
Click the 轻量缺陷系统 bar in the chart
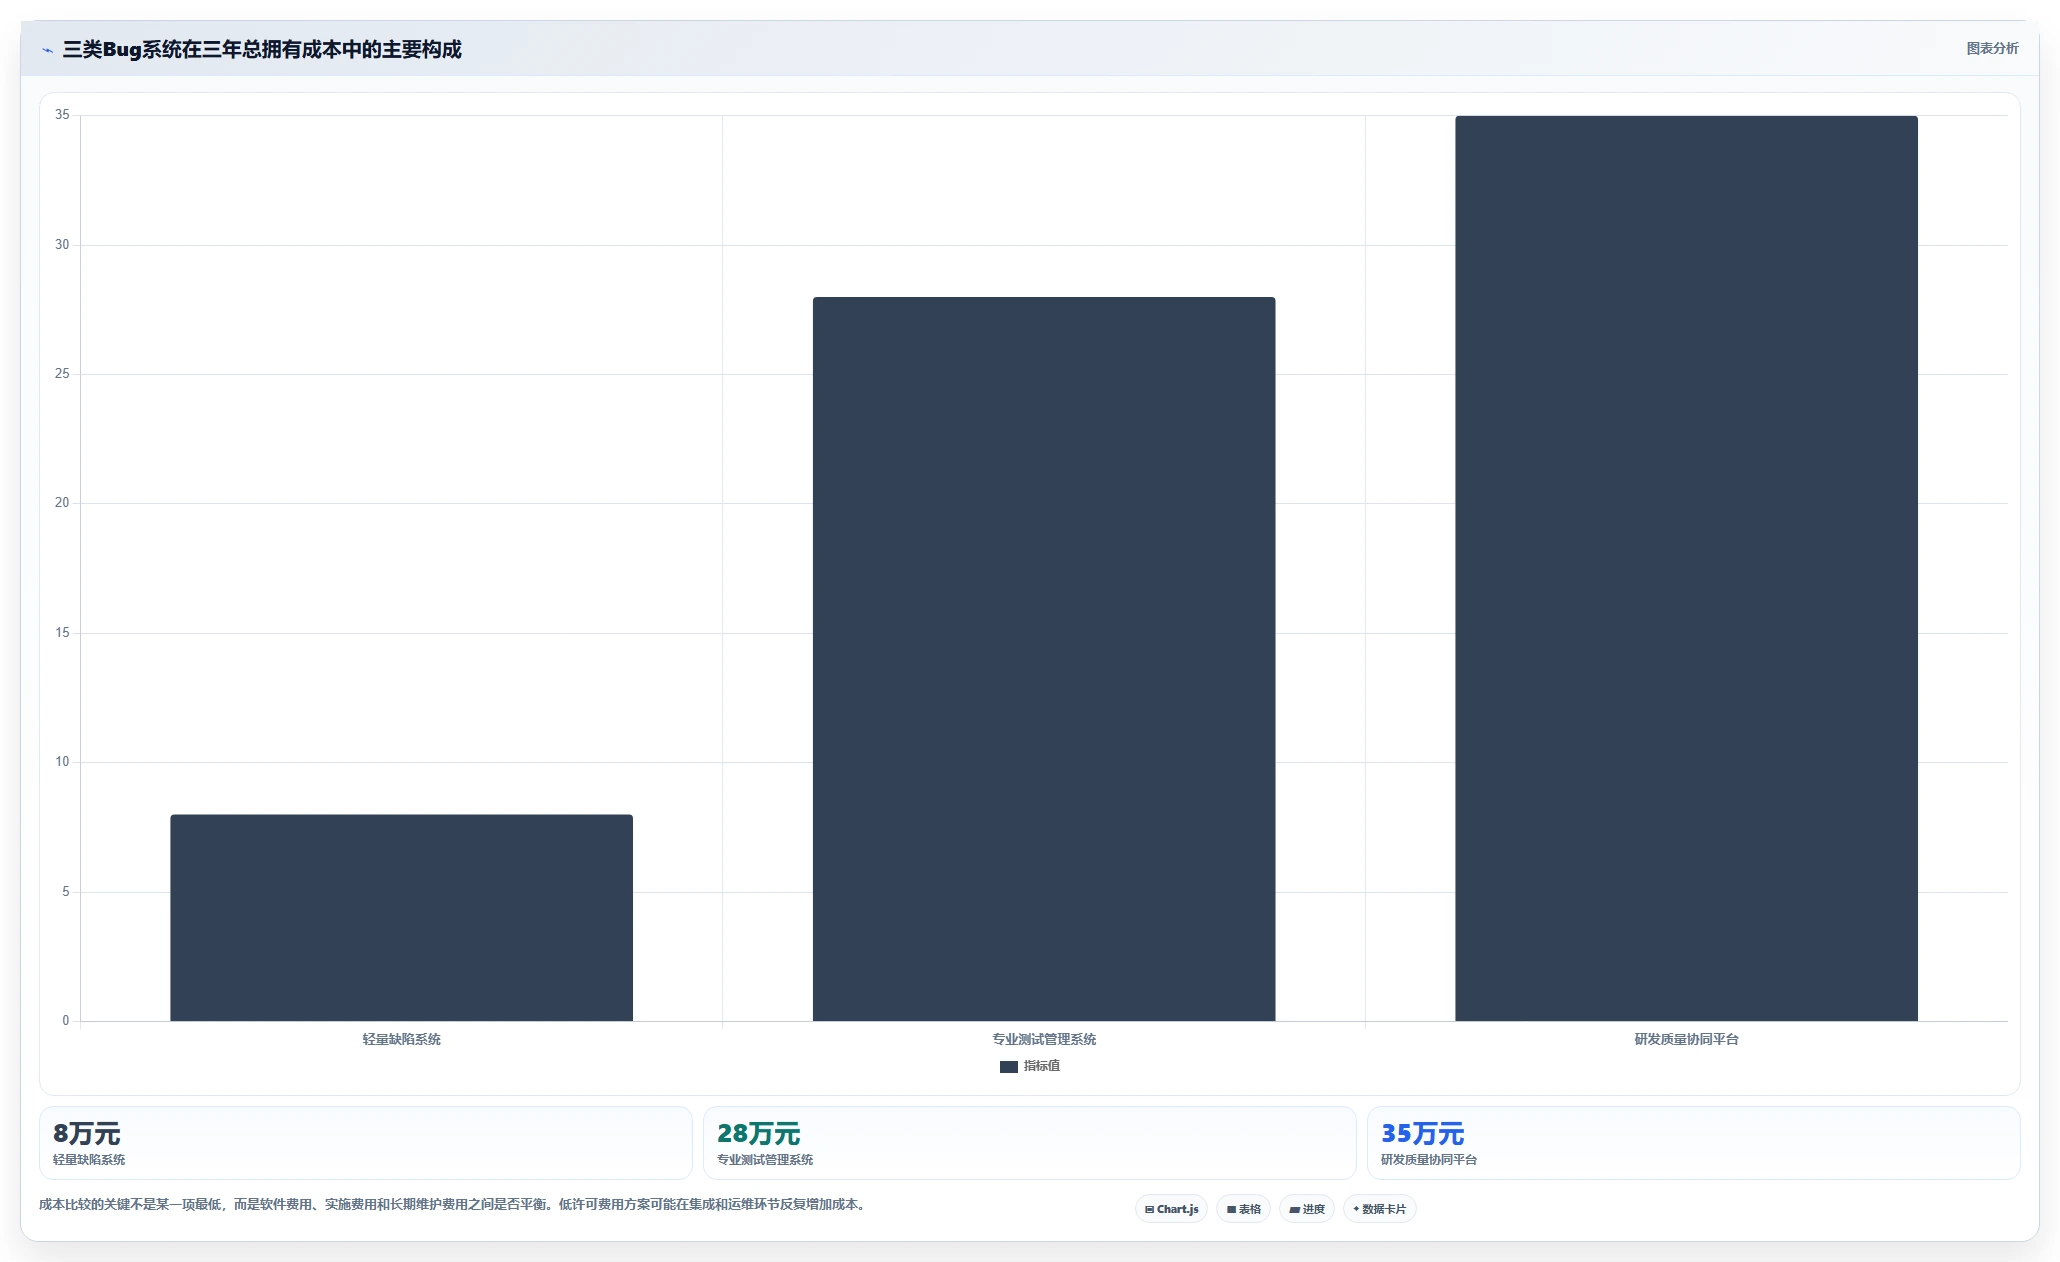(401, 918)
